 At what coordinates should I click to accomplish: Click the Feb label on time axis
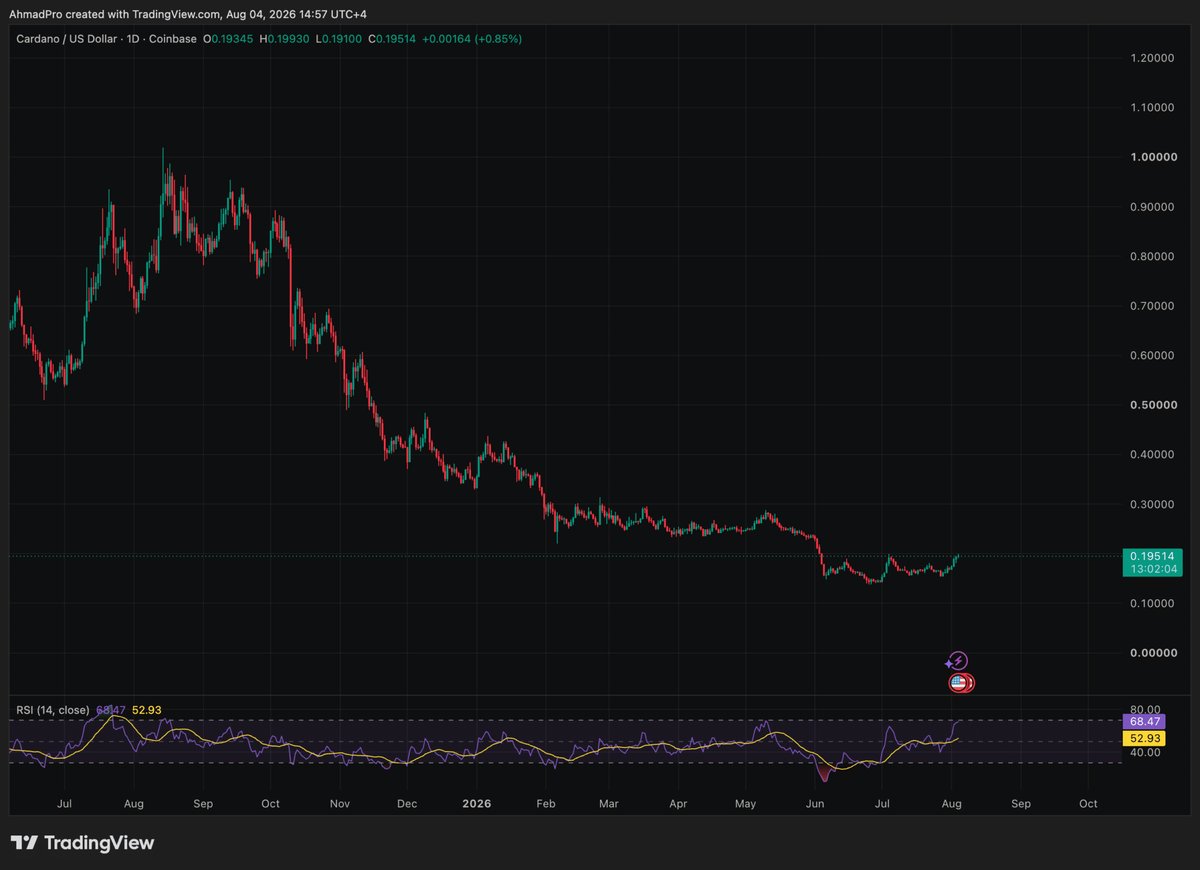[545, 803]
